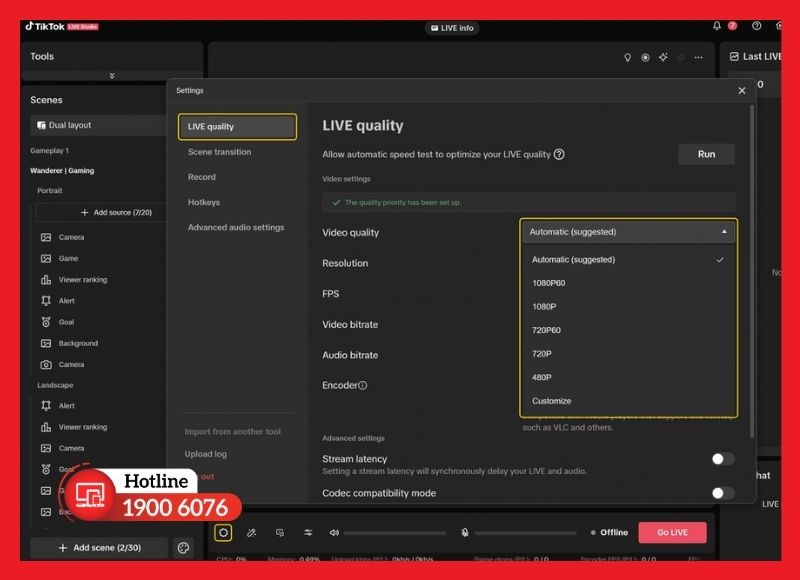Switch to the Scene transition tab
Viewport: 800px width, 580px height.
click(x=219, y=152)
